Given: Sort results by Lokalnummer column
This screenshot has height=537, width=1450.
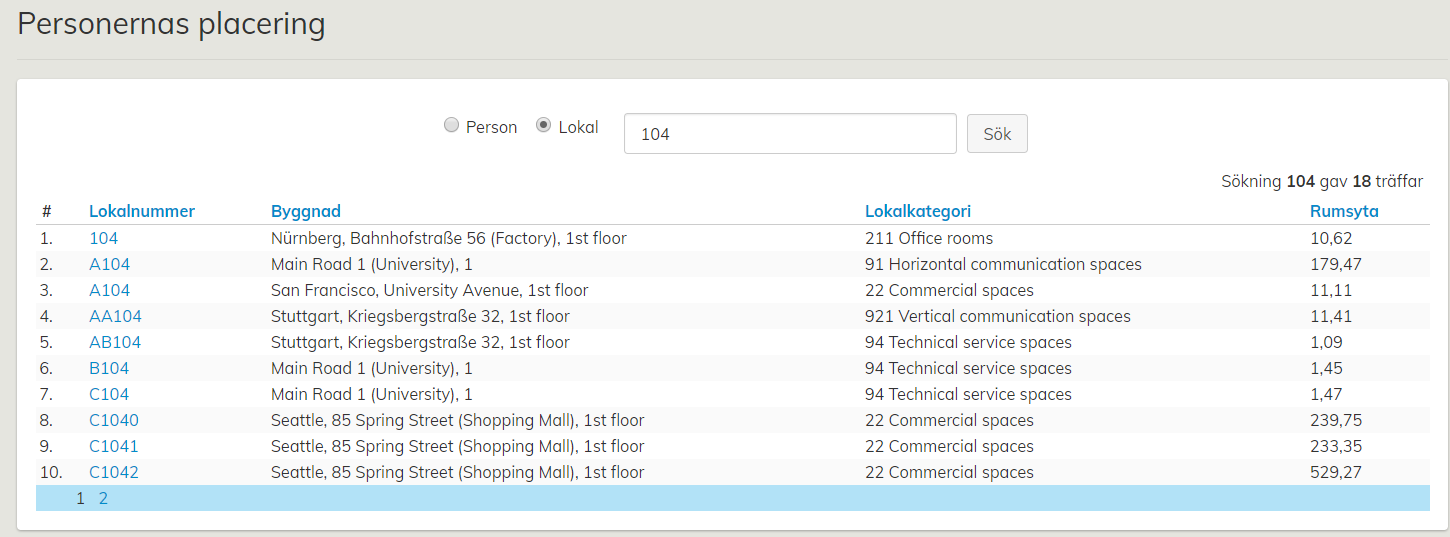Looking at the screenshot, I should click(x=142, y=211).
